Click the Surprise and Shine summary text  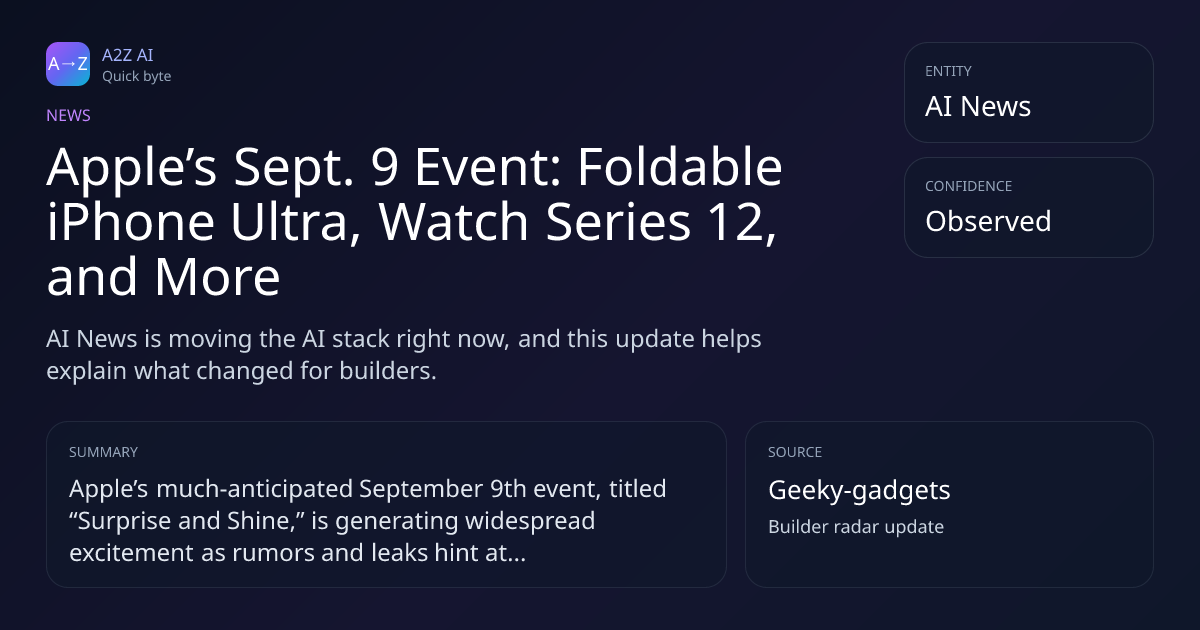[368, 521]
